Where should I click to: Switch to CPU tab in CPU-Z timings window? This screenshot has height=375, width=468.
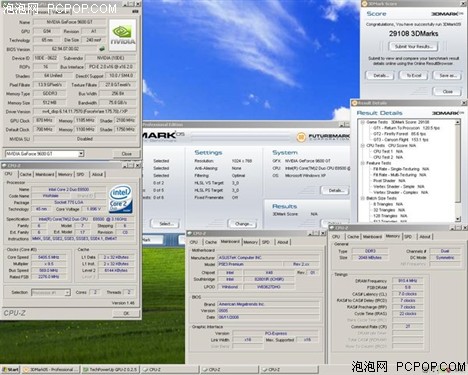(x=336, y=236)
